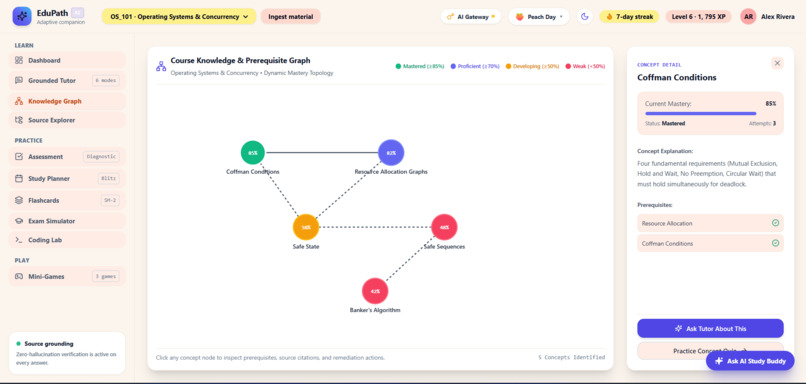This screenshot has width=806, height=384.
Task: Open the AR user avatar
Action: tap(748, 16)
